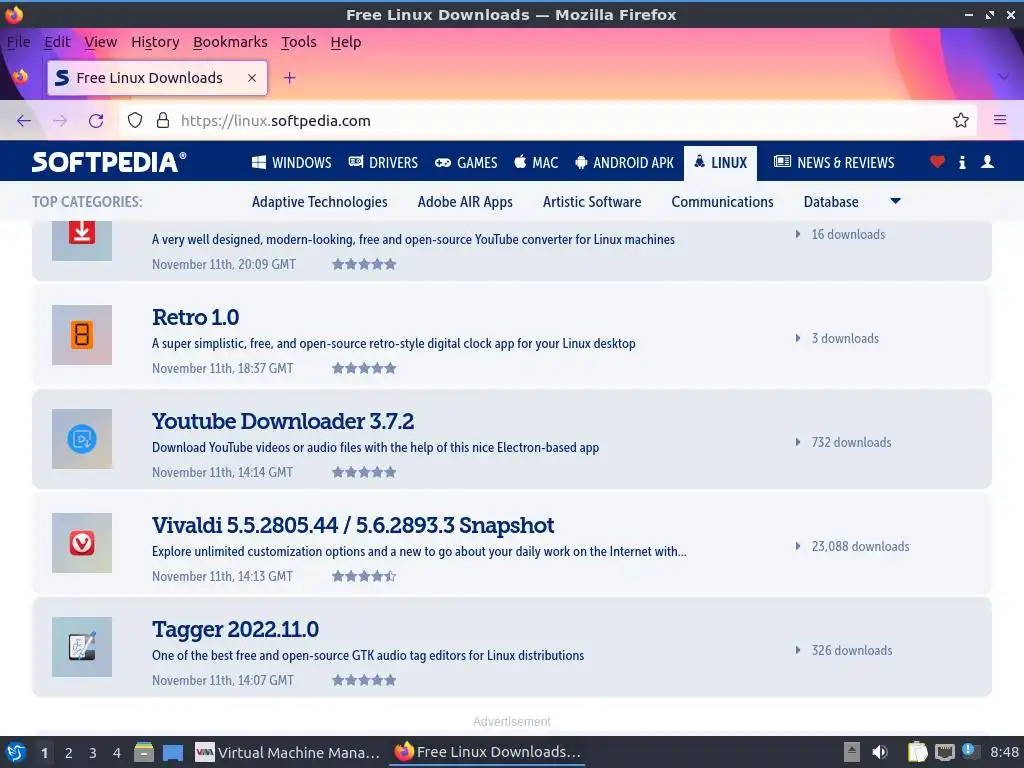Expand the top categories dropdown arrow
This screenshot has width=1024, height=768.
(x=895, y=201)
